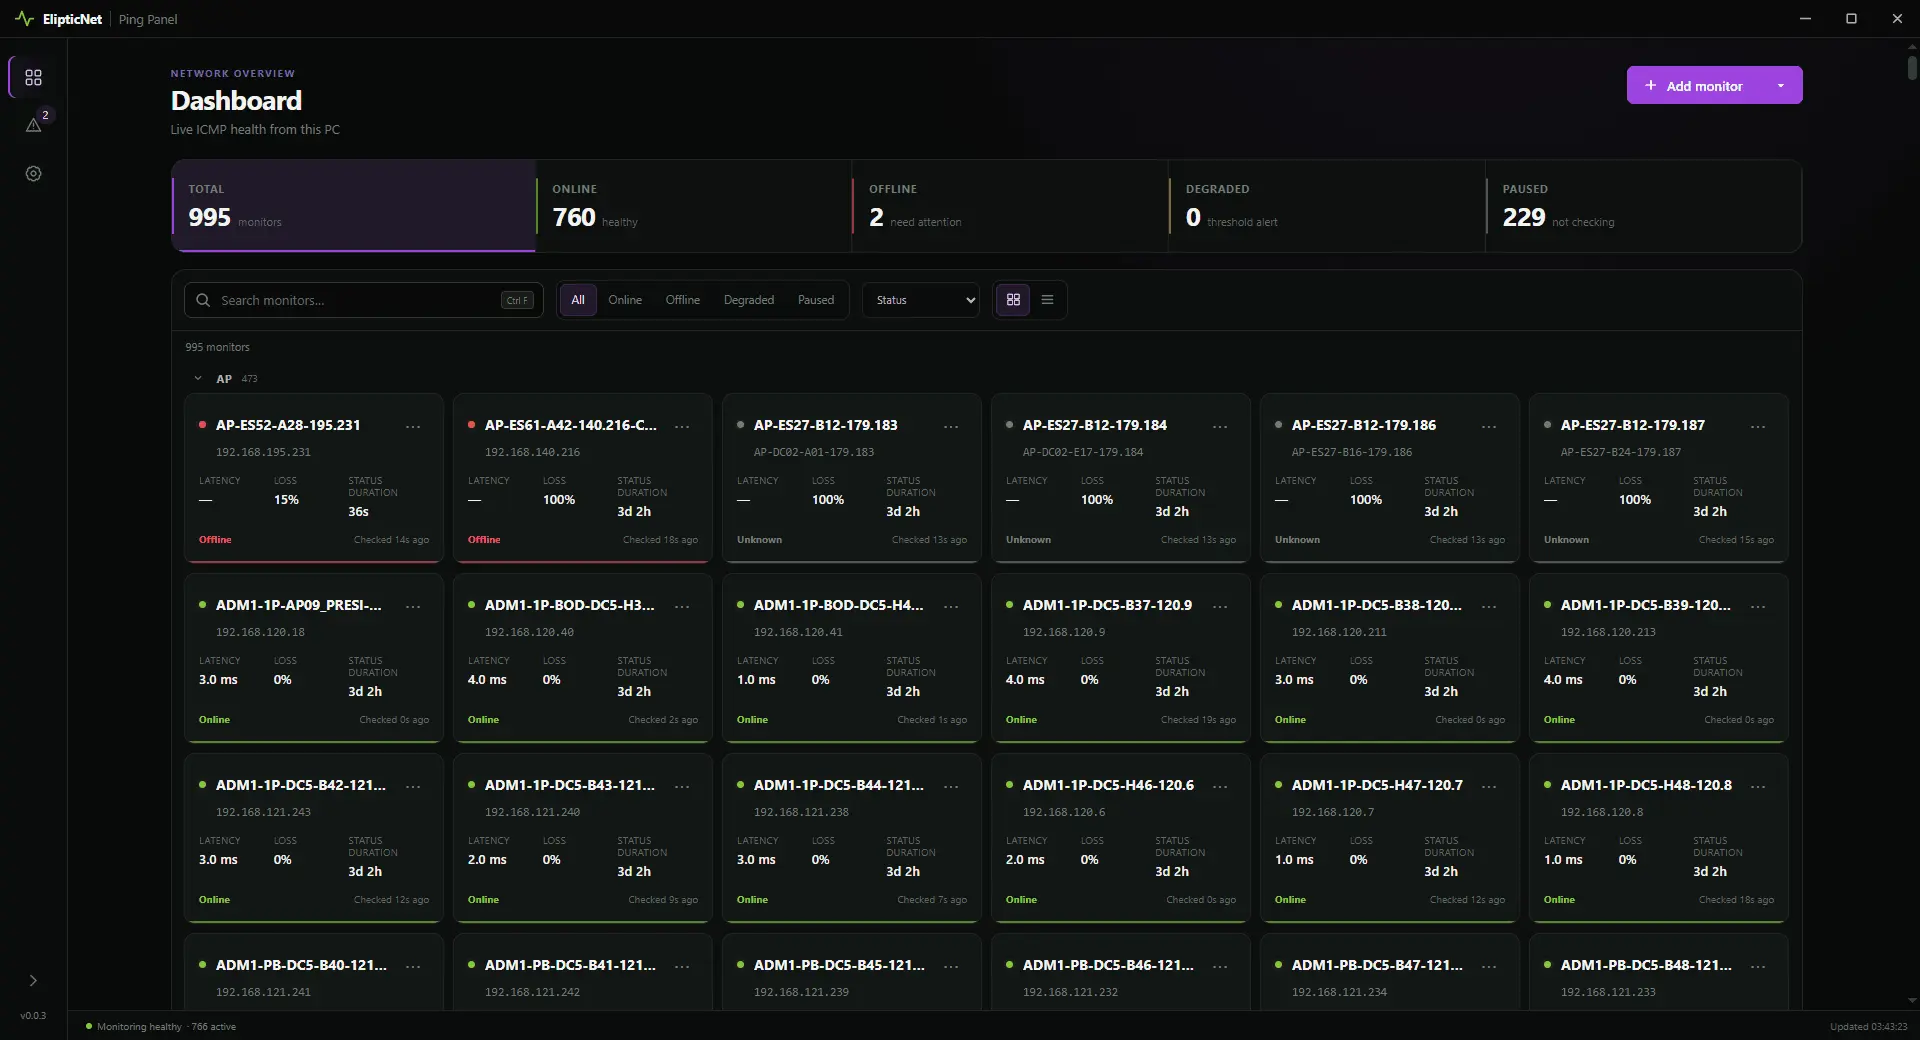Open the DEGRADED 0 threshold alert card
This screenshot has width=1920, height=1040.
[1327, 206]
